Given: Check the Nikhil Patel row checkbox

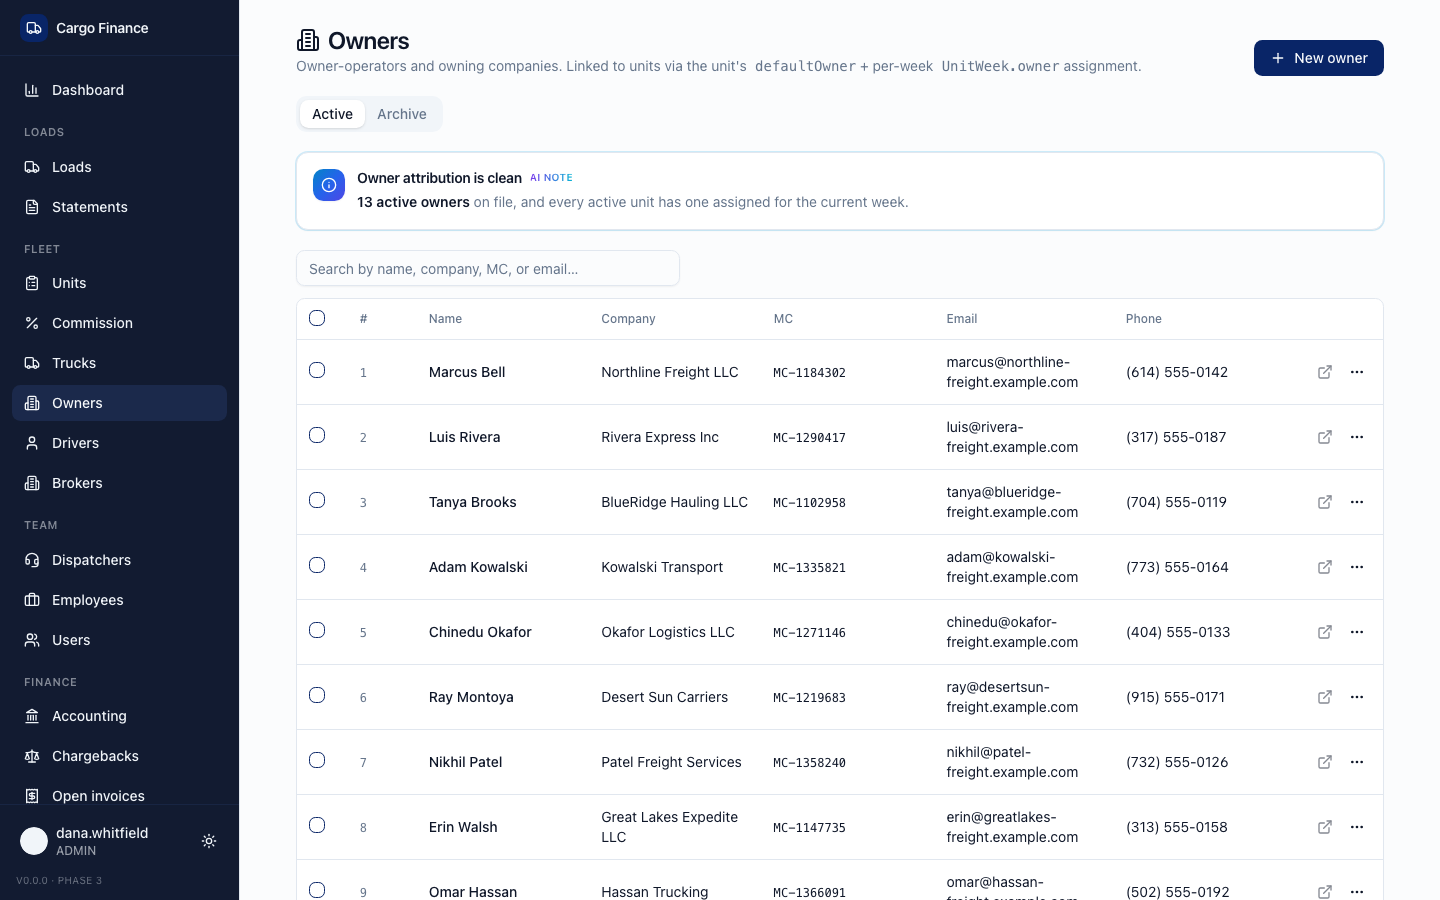Looking at the screenshot, I should (x=317, y=760).
